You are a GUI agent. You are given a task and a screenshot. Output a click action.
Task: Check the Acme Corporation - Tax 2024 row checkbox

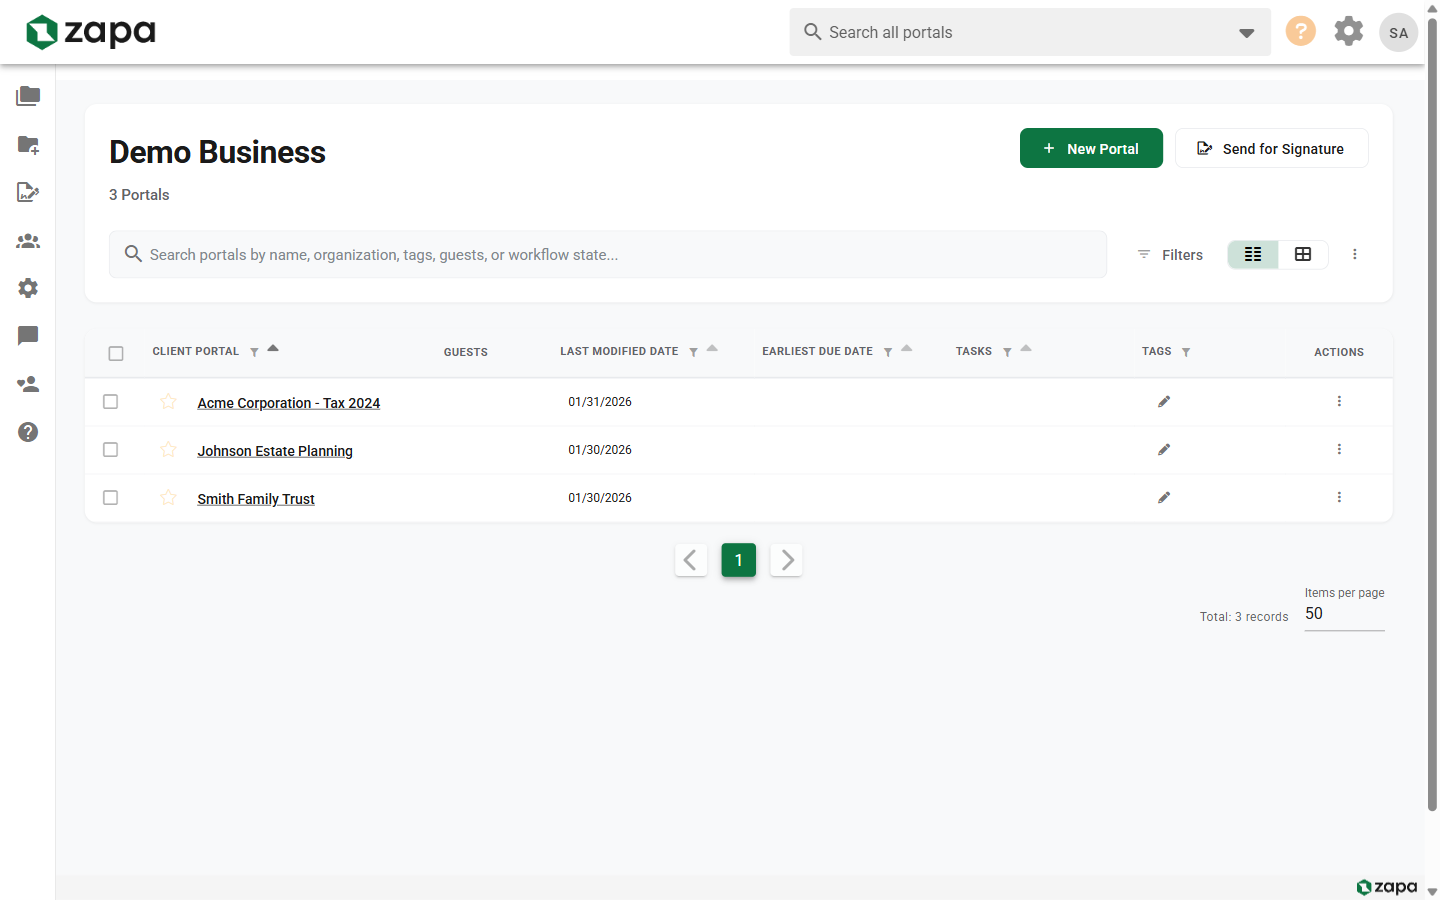click(x=111, y=401)
